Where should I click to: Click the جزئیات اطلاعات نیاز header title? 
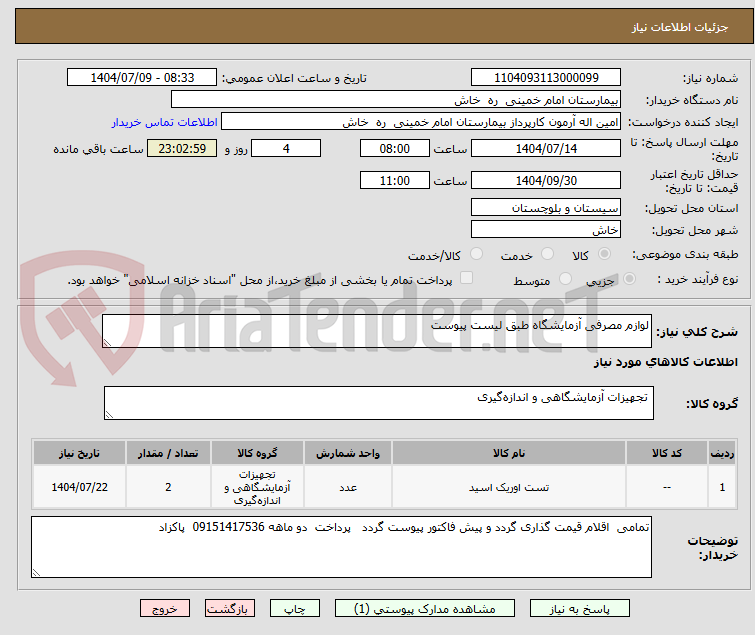click(x=679, y=27)
